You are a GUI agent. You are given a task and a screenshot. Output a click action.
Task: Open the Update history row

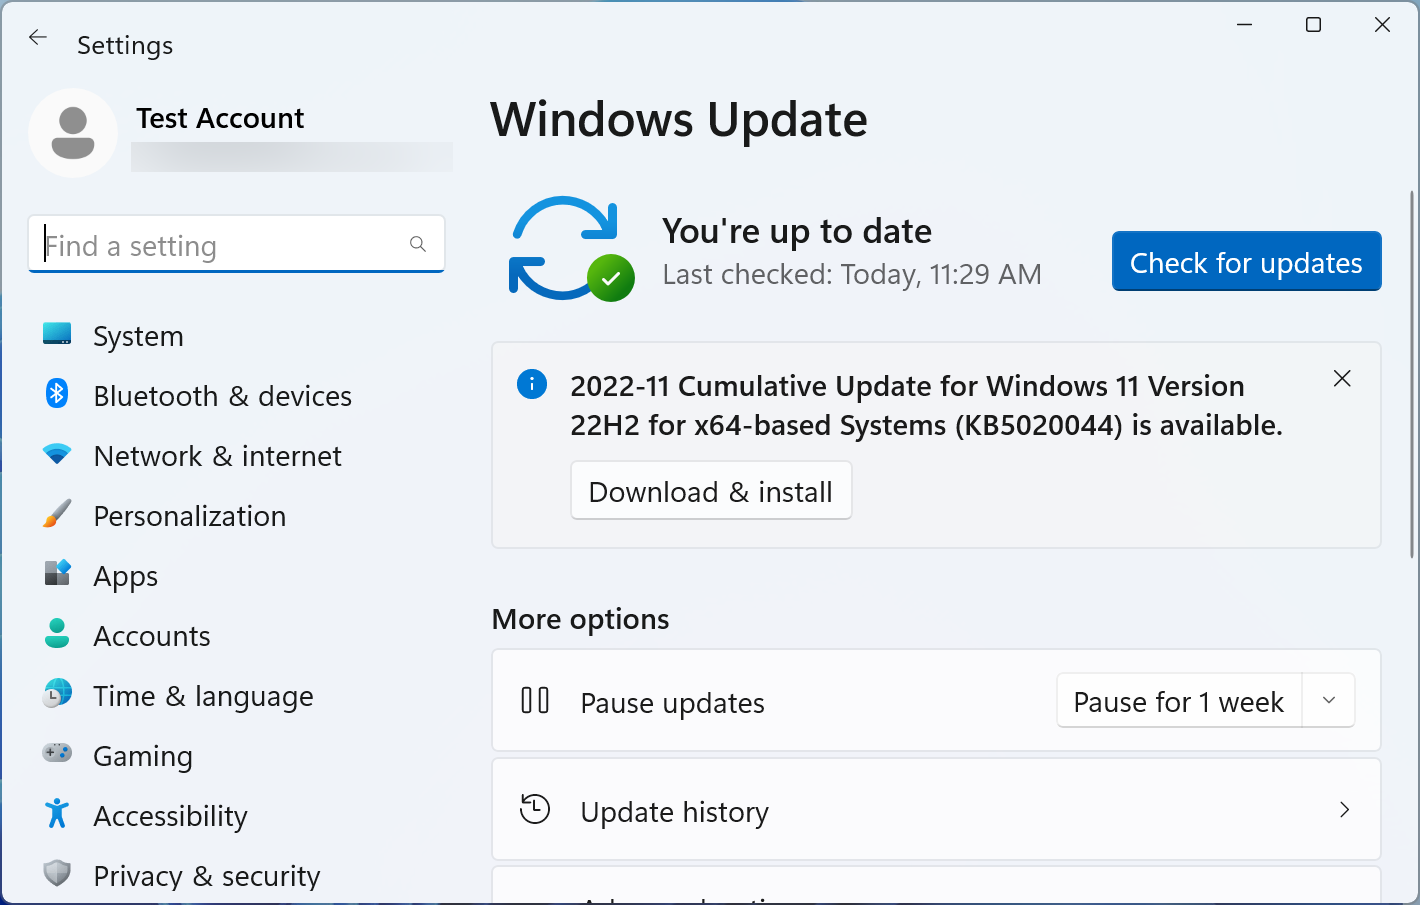click(x=936, y=809)
